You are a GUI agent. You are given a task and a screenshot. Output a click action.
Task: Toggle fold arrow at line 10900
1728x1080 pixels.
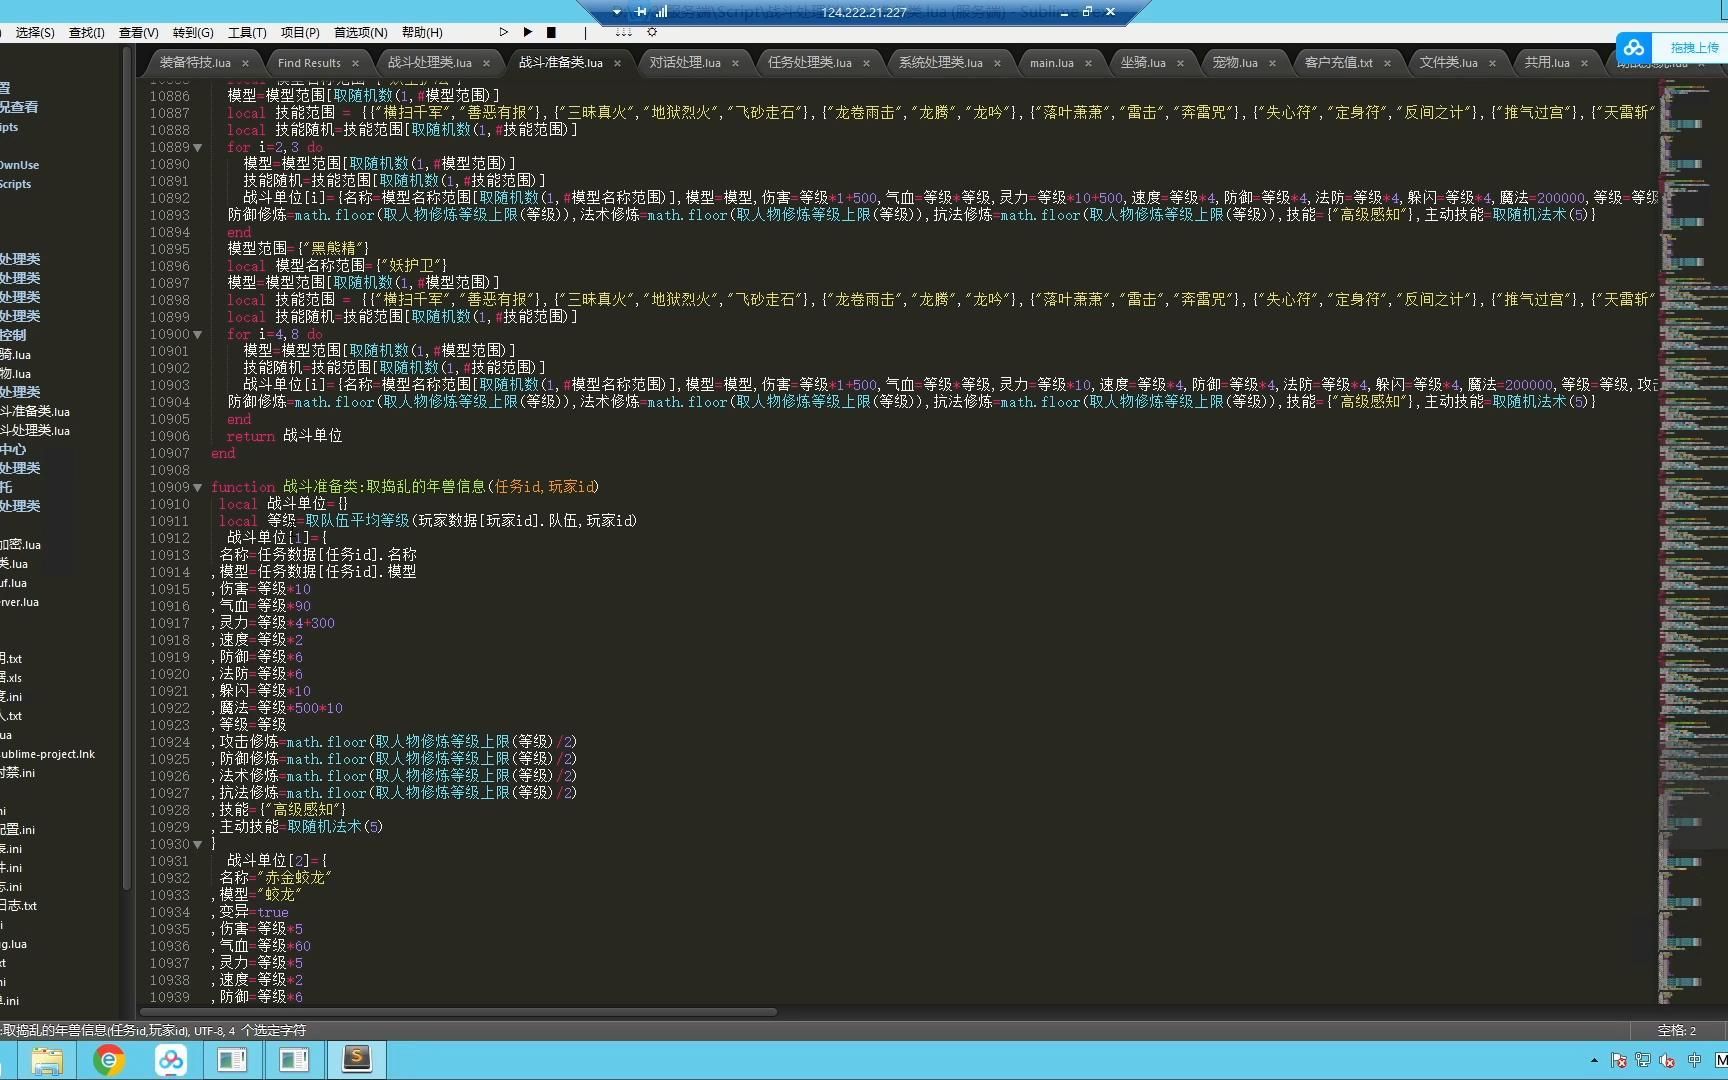coord(198,334)
